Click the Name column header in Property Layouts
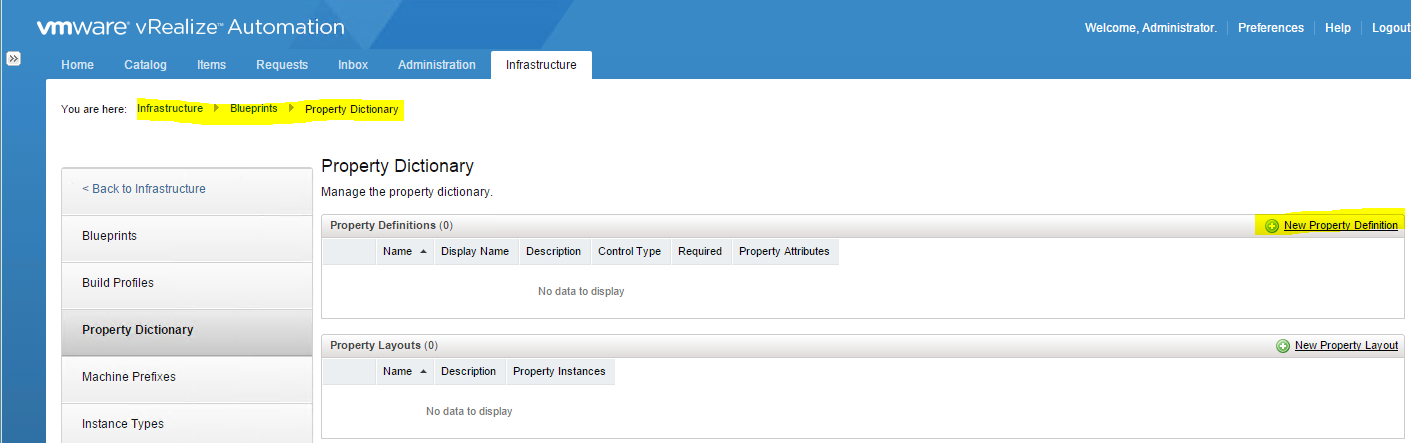The width and height of the screenshot is (1411, 443). (405, 371)
